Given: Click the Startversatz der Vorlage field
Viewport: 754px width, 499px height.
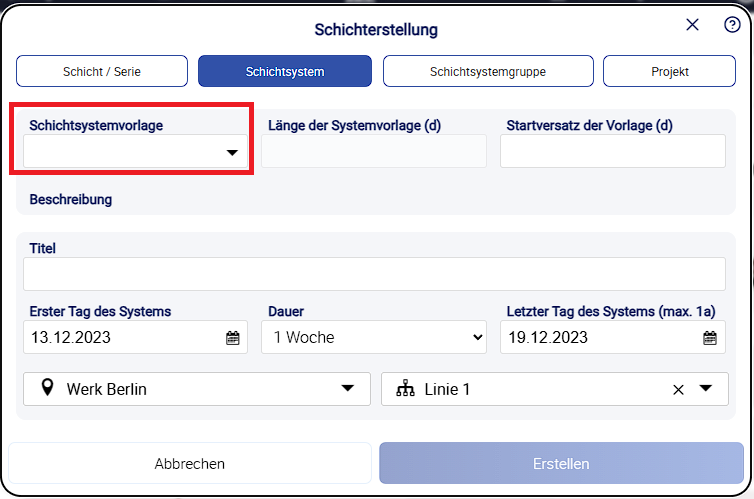Looking at the screenshot, I should coord(612,152).
